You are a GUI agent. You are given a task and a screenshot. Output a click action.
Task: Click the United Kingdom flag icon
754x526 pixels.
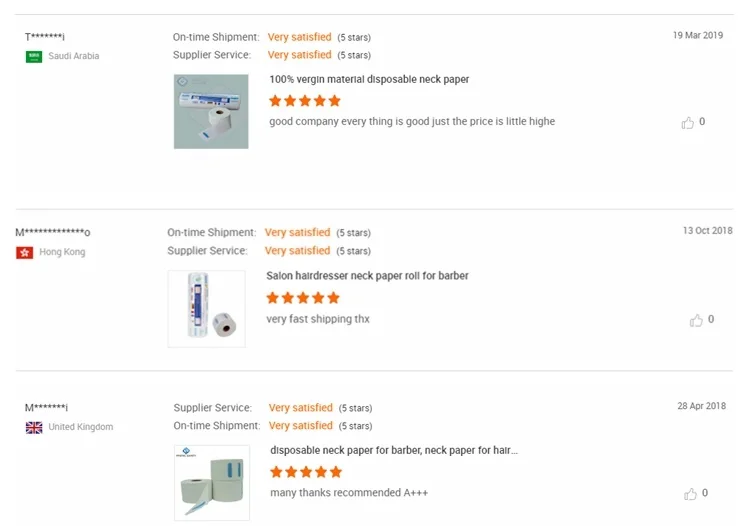(34, 427)
